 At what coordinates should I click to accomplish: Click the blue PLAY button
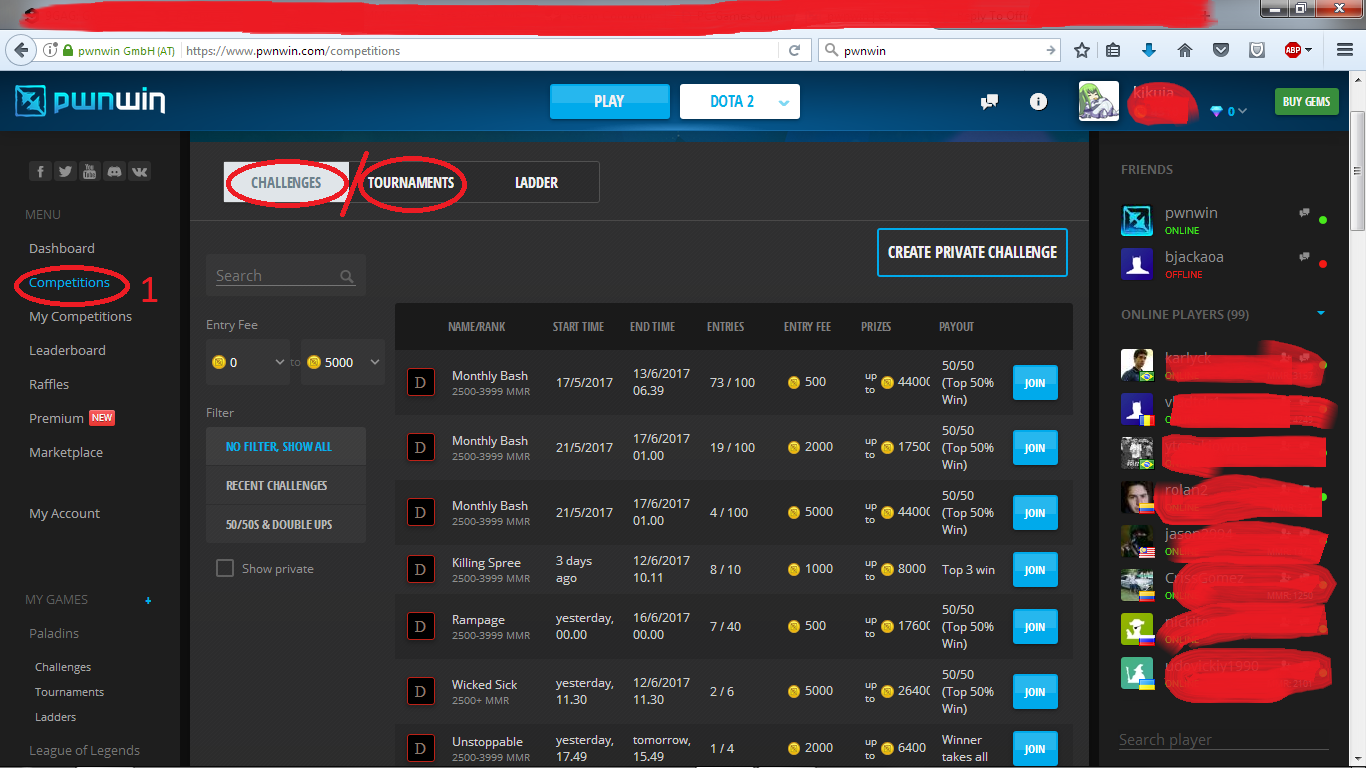coord(609,101)
